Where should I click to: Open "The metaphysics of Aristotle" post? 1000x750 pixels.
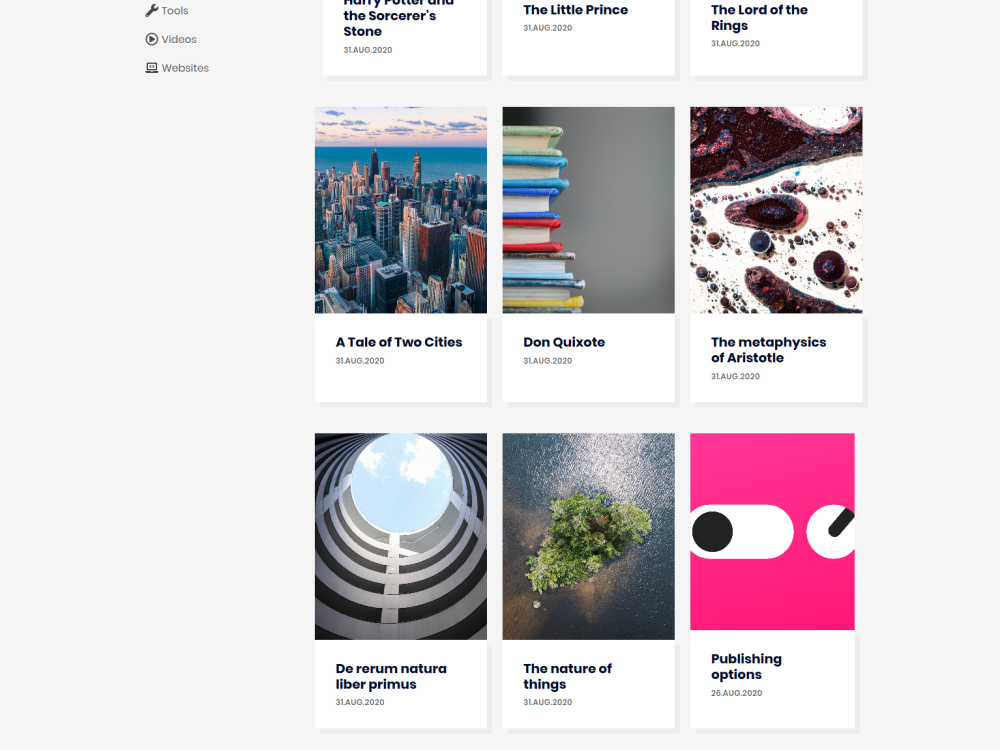click(768, 349)
